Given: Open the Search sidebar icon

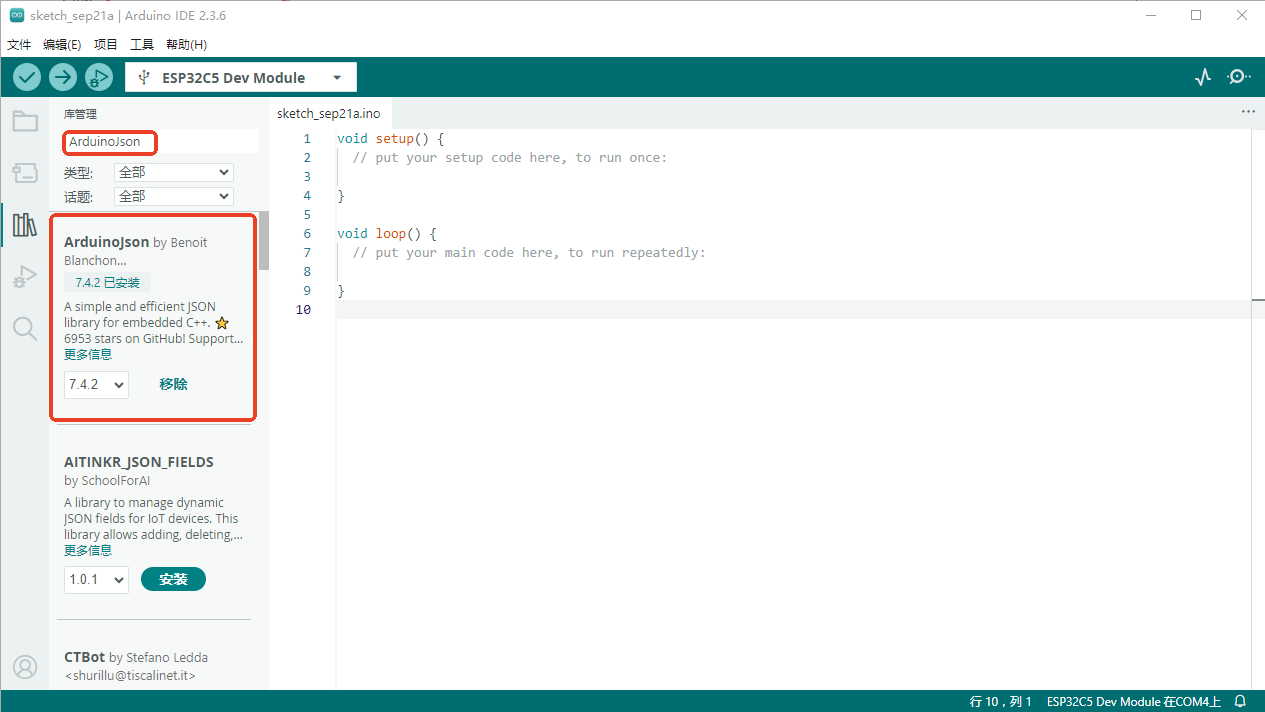Looking at the screenshot, I should pos(25,328).
